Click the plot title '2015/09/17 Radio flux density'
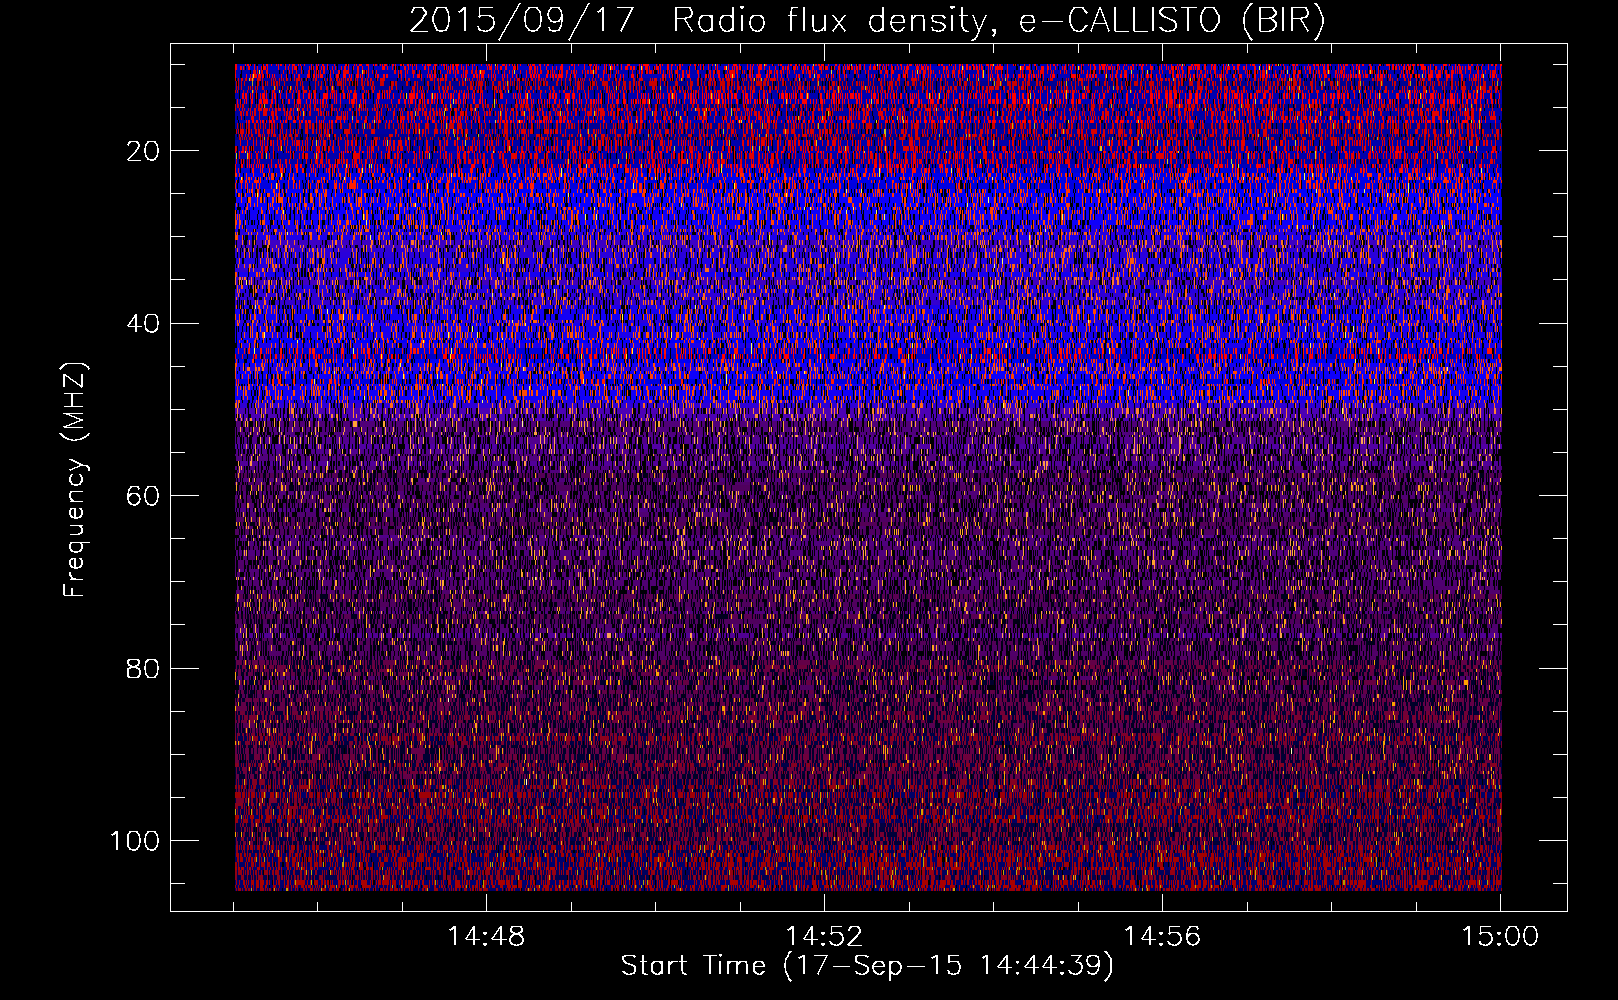The width and height of the screenshot is (1618, 1000). point(698,22)
